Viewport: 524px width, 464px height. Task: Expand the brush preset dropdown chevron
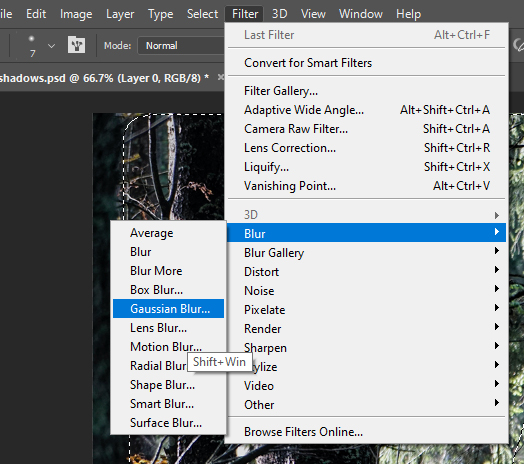[x=51, y=46]
